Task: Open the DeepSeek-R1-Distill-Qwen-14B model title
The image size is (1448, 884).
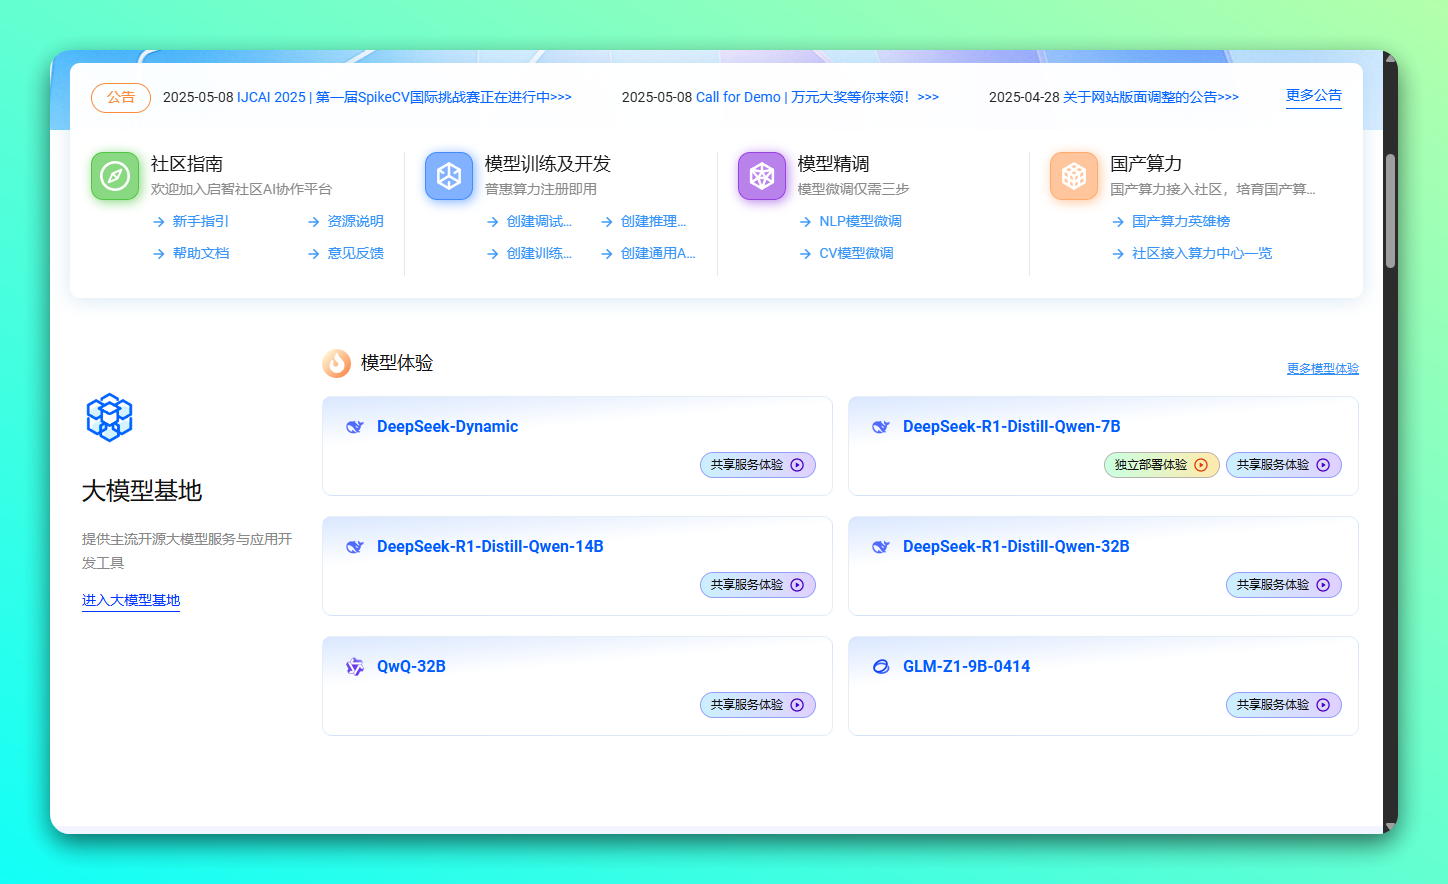Action: (x=490, y=547)
